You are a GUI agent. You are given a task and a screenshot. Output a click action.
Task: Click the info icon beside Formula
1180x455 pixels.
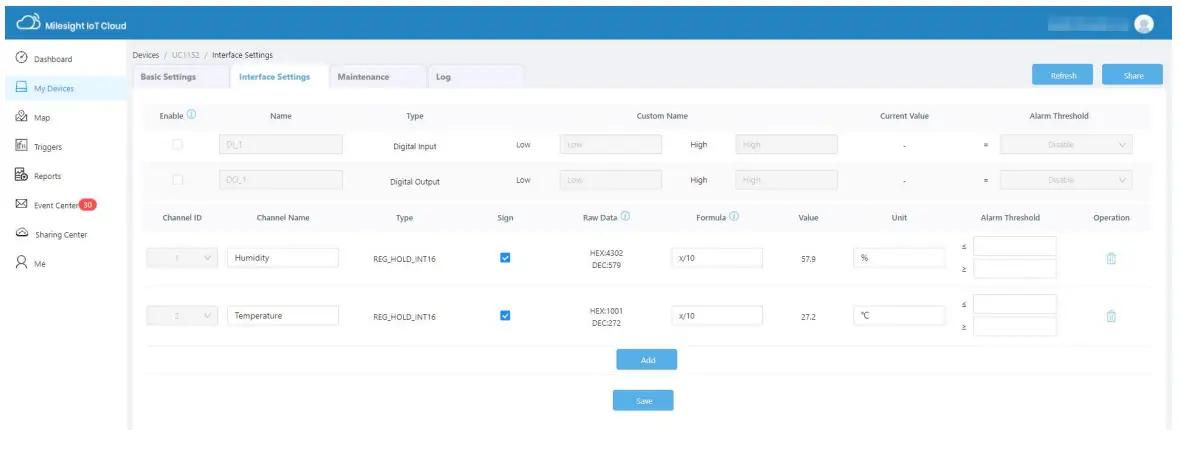click(x=734, y=217)
